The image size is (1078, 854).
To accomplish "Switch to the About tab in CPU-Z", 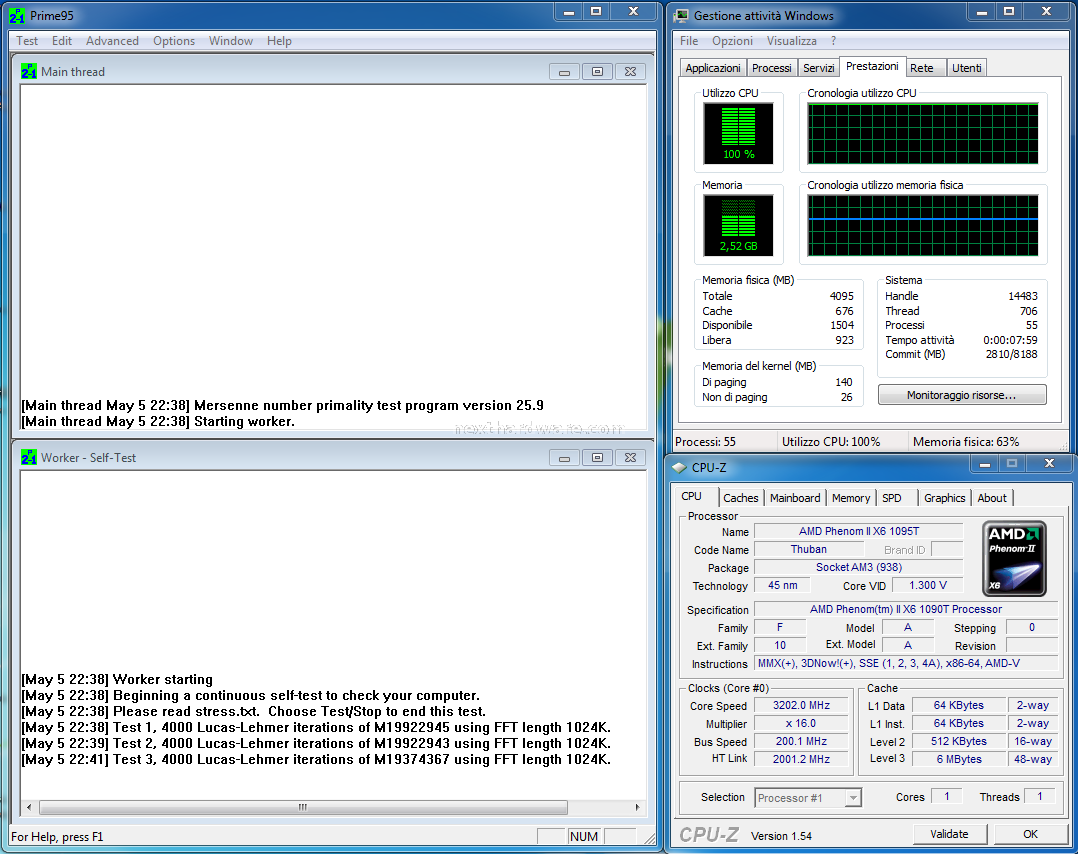I will click(x=992, y=498).
